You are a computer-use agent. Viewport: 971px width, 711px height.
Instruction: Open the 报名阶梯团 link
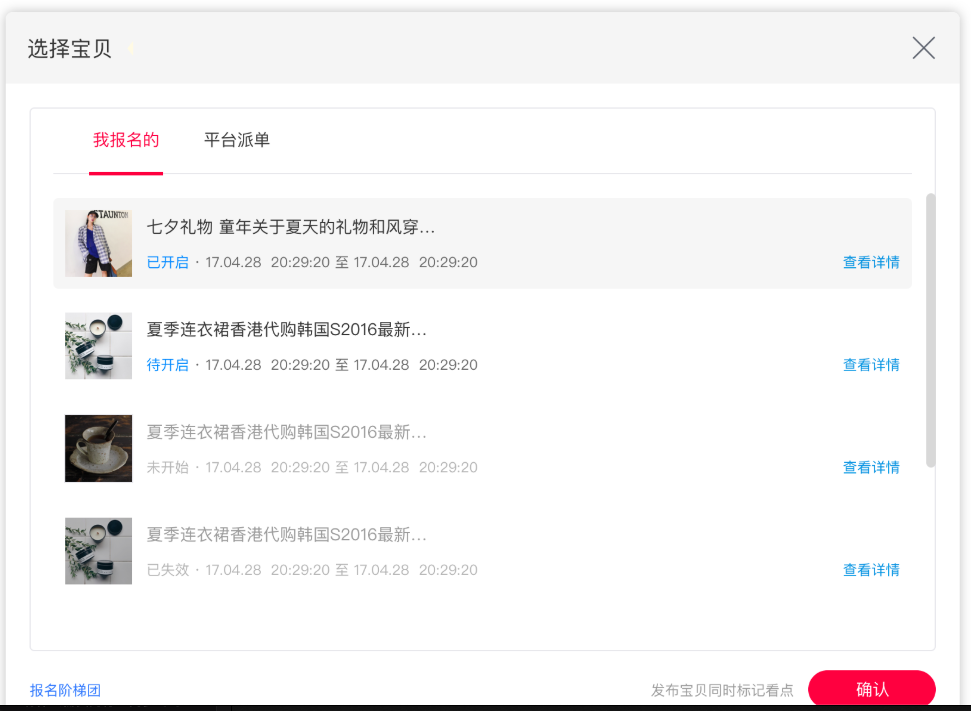[x=65, y=690]
